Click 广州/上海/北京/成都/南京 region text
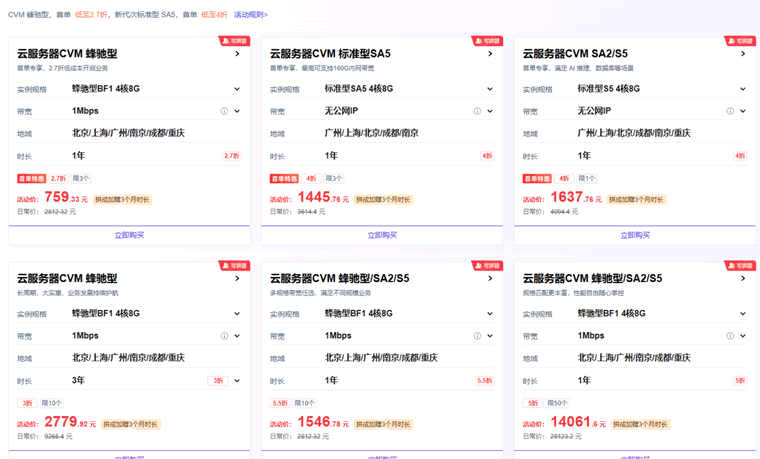 [x=372, y=133]
